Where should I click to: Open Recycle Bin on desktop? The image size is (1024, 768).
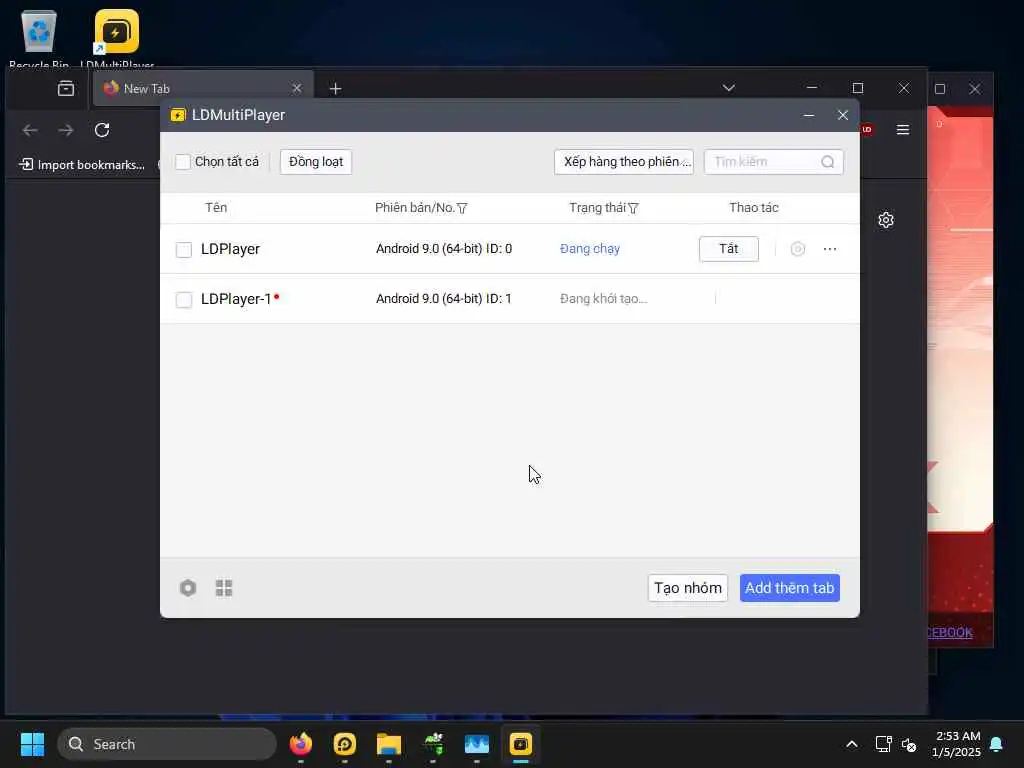click(x=39, y=38)
